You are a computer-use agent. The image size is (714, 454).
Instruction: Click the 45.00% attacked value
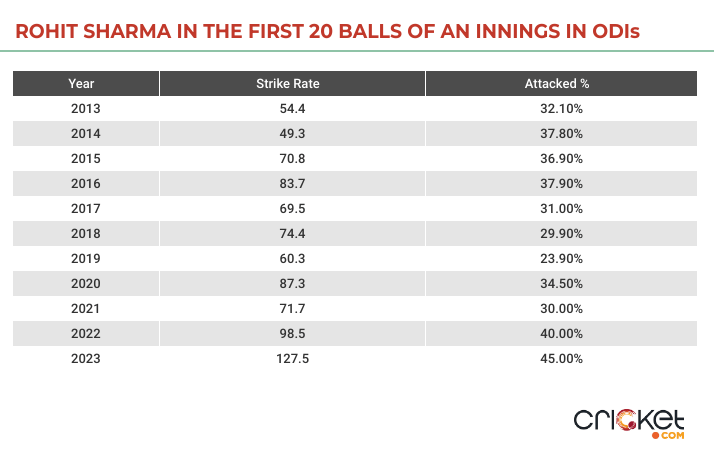click(554, 358)
